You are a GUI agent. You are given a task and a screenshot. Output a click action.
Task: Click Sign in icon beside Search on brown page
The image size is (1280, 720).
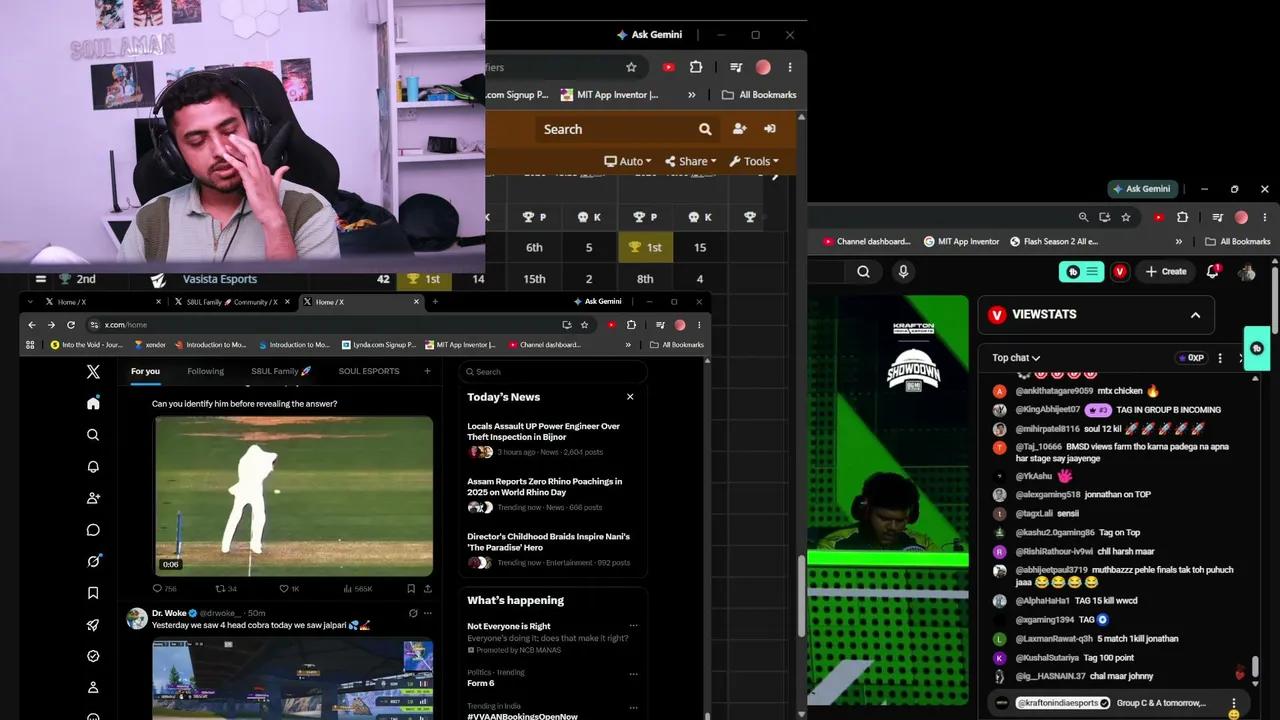click(x=770, y=129)
